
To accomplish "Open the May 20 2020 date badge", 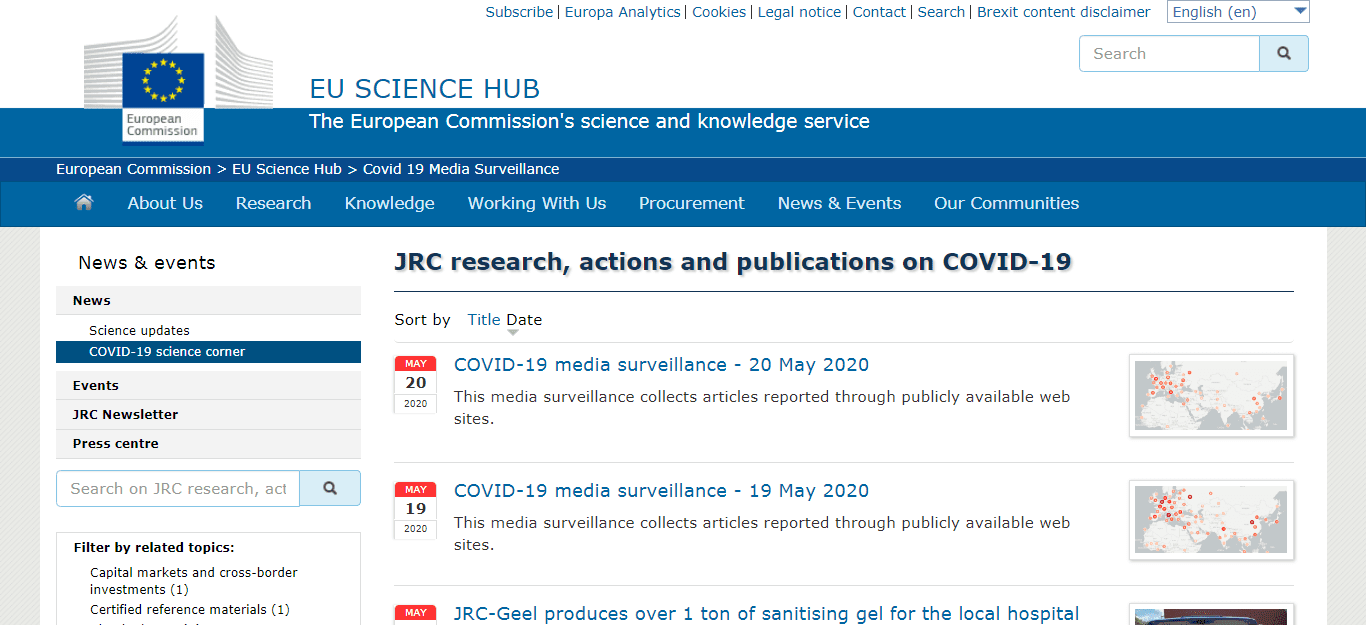I will [x=416, y=384].
